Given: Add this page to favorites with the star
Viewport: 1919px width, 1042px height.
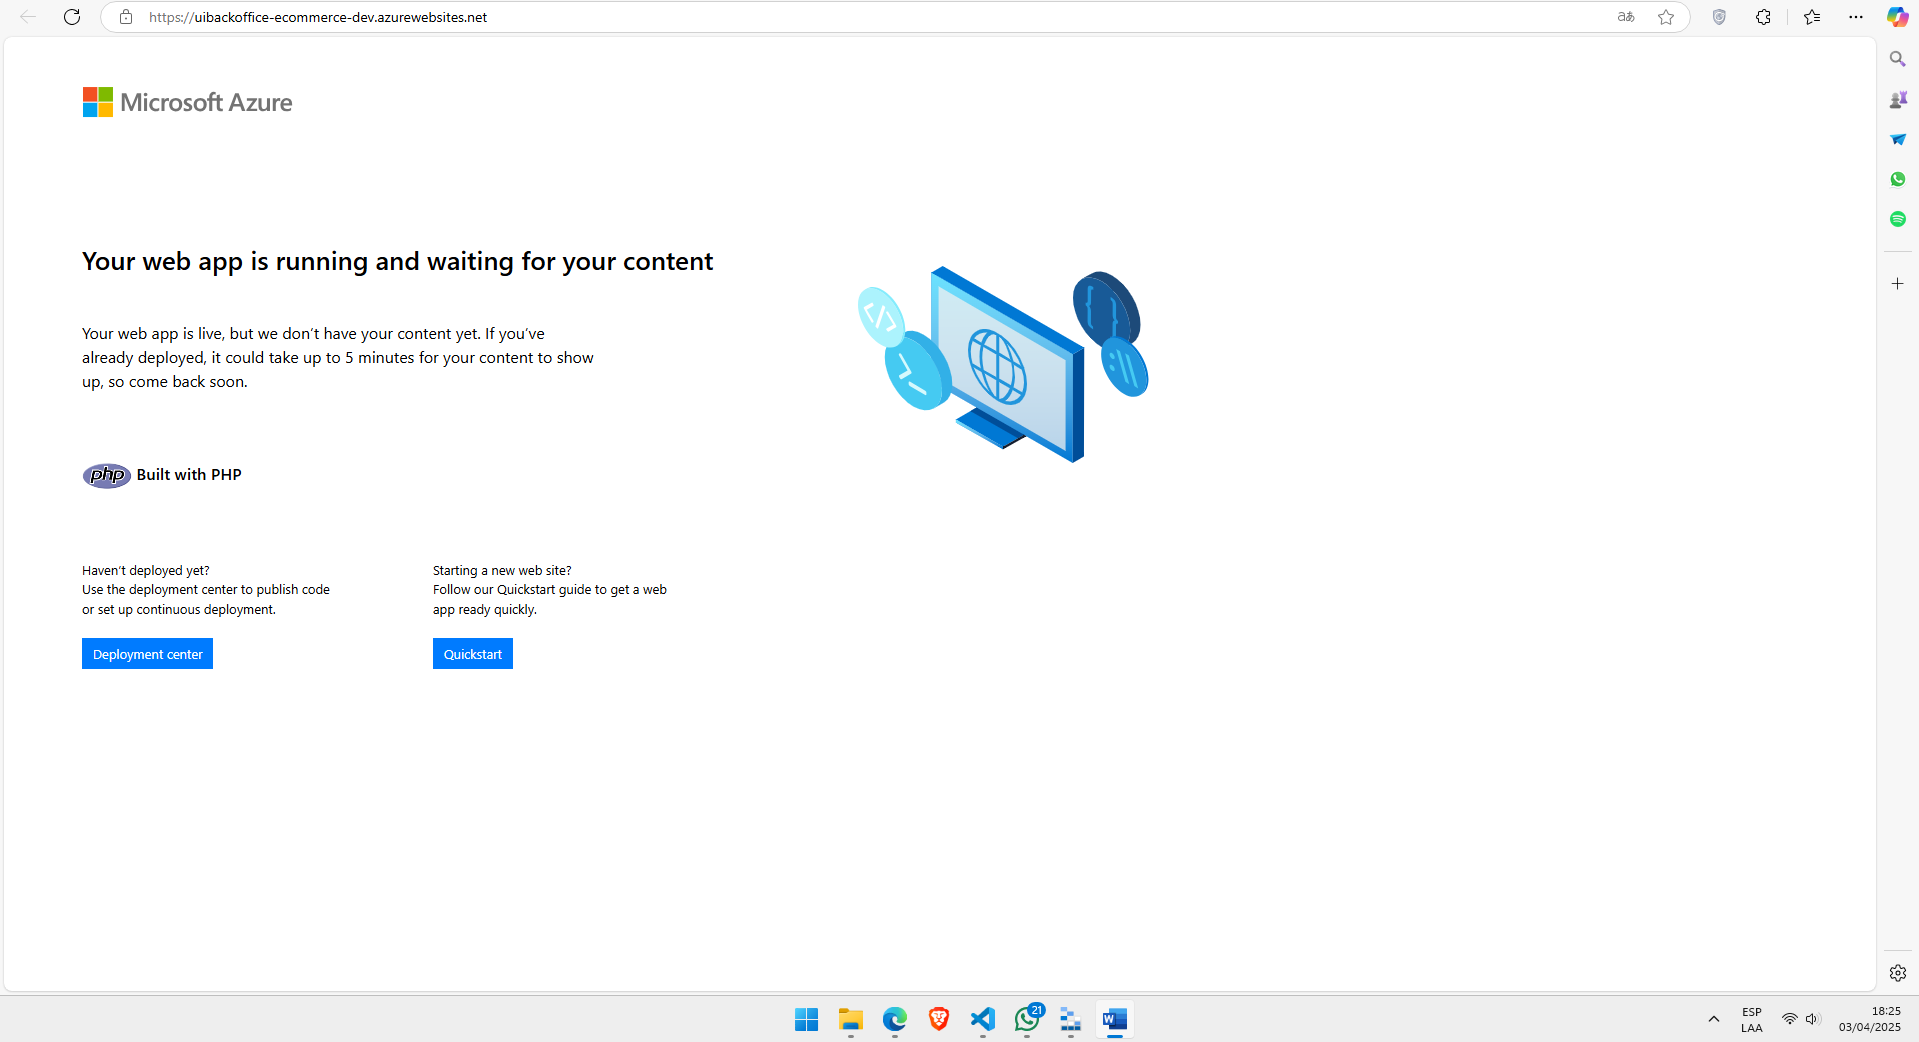Looking at the screenshot, I should click(x=1666, y=17).
